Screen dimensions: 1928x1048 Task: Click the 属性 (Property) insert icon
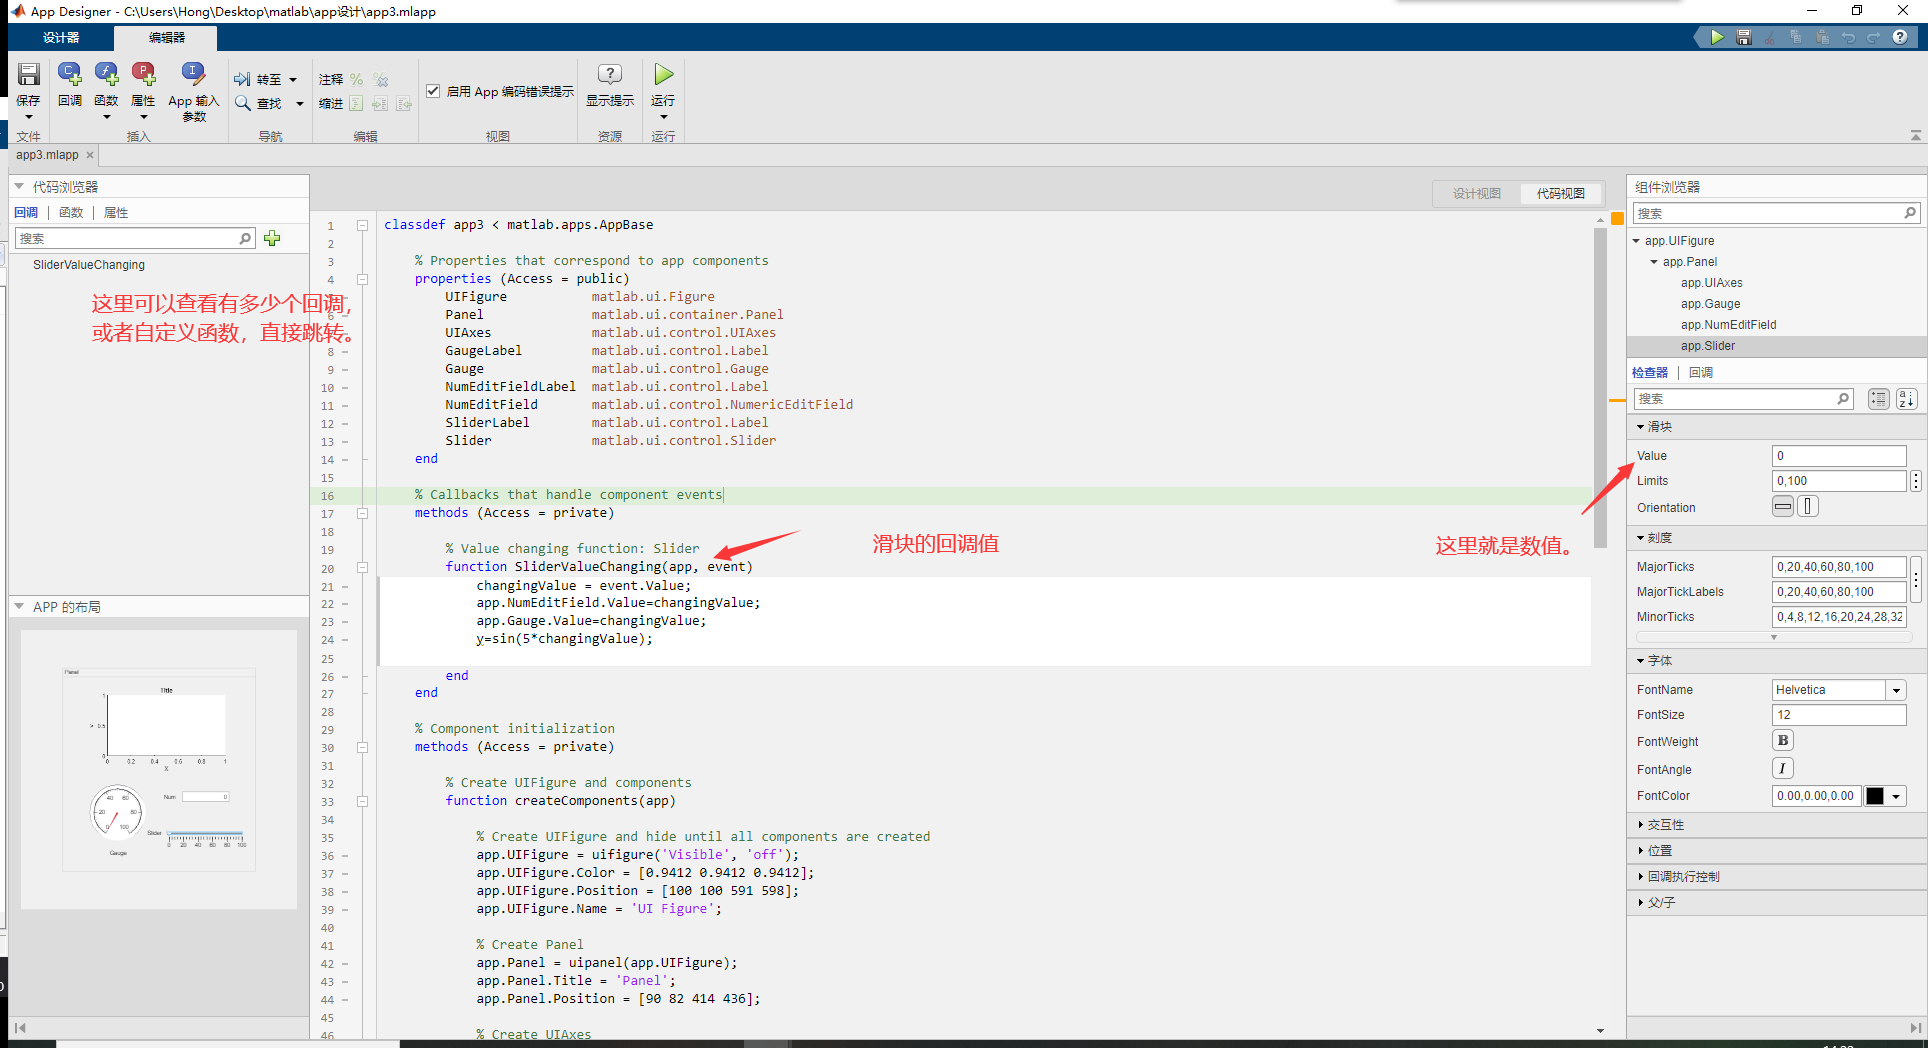tap(144, 75)
